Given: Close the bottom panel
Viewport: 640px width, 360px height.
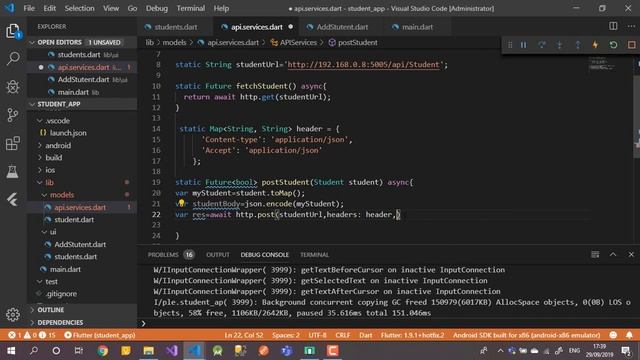Looking at the screenshot, I should (x=631, y=254).
